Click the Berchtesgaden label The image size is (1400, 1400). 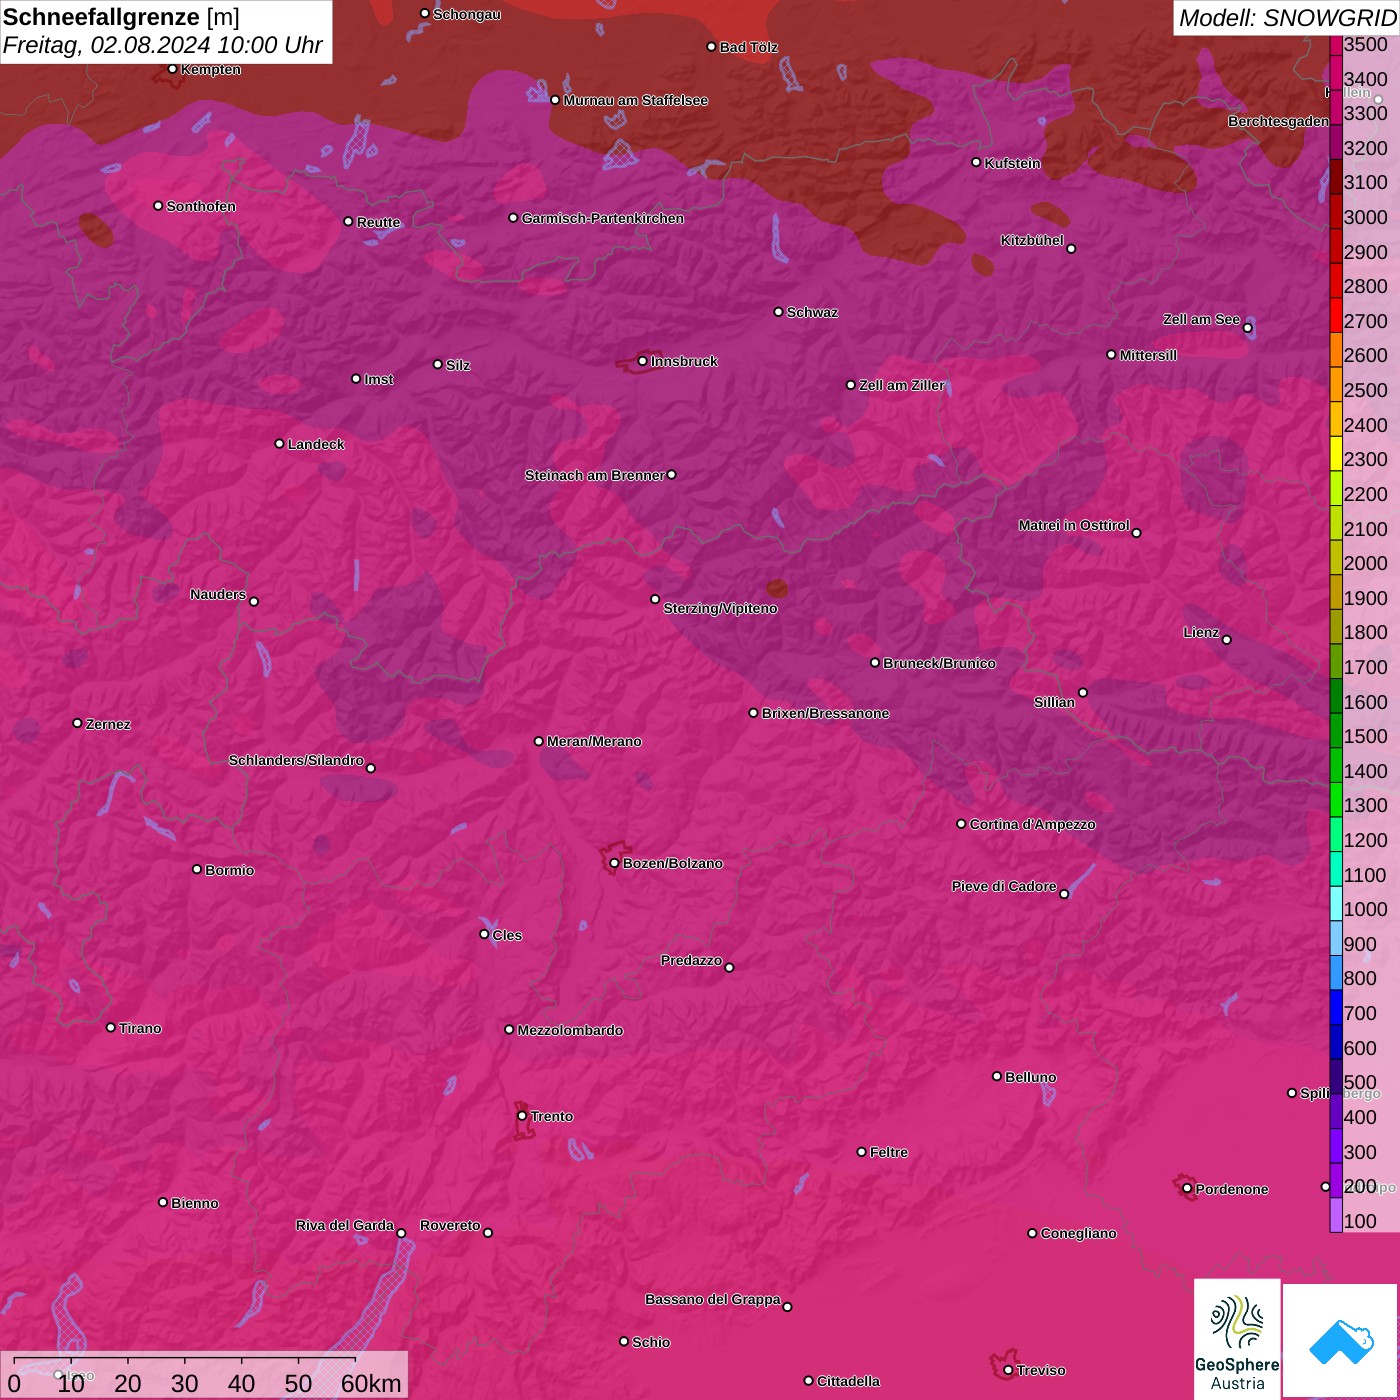click(x=1278, y=121)
